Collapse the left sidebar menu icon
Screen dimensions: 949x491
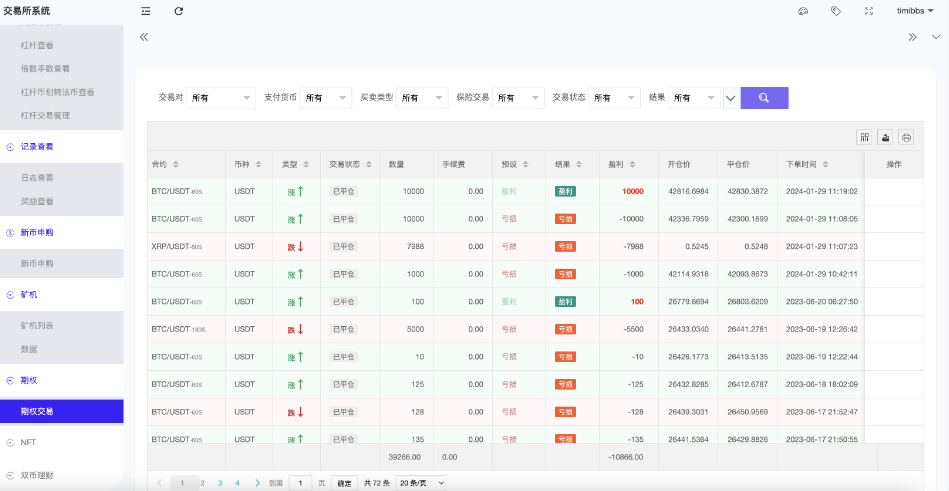pyautogui.click(x=146, y=11)
